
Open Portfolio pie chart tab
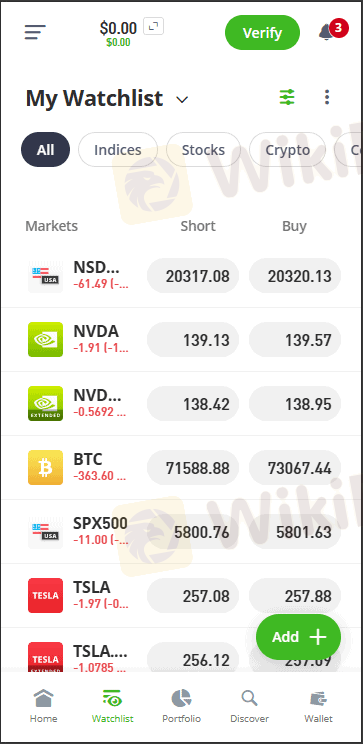click(181, 706)
